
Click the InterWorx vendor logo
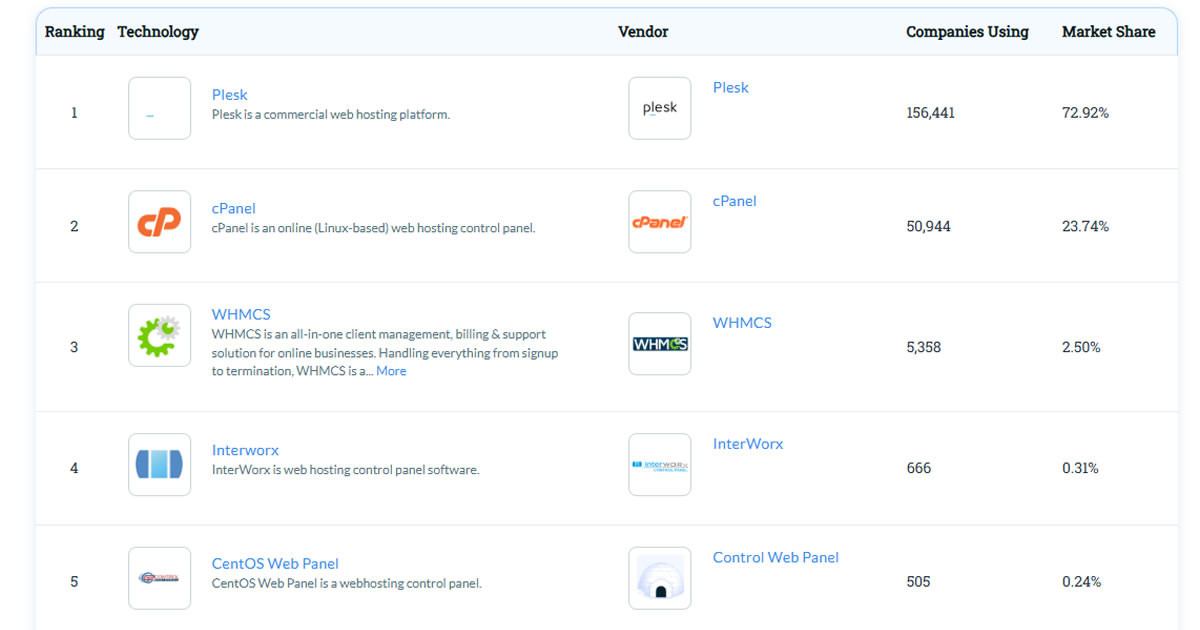(x=659, y=464)
